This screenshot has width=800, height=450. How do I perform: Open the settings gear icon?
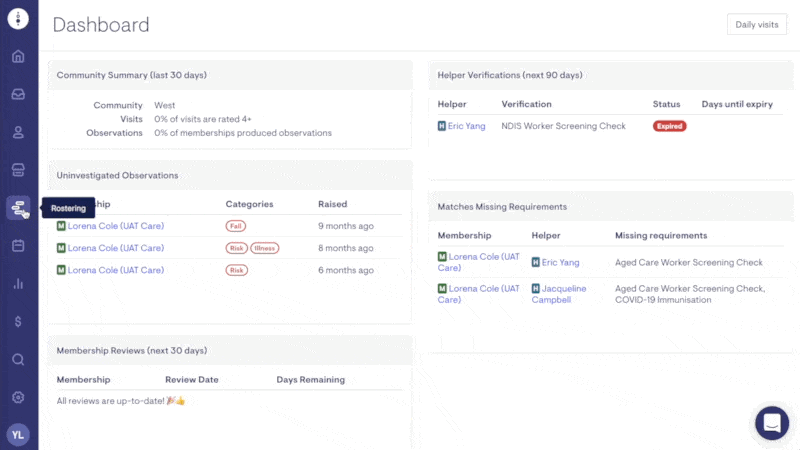click(x=18, y=397)
